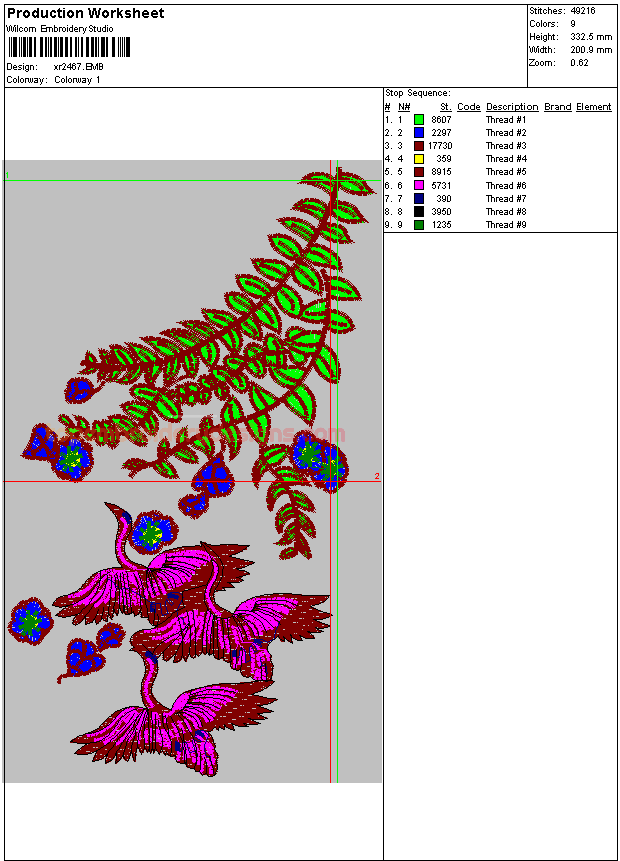Click the Brand column header
This screenshot has height=861, width=620.
(557, 107)
